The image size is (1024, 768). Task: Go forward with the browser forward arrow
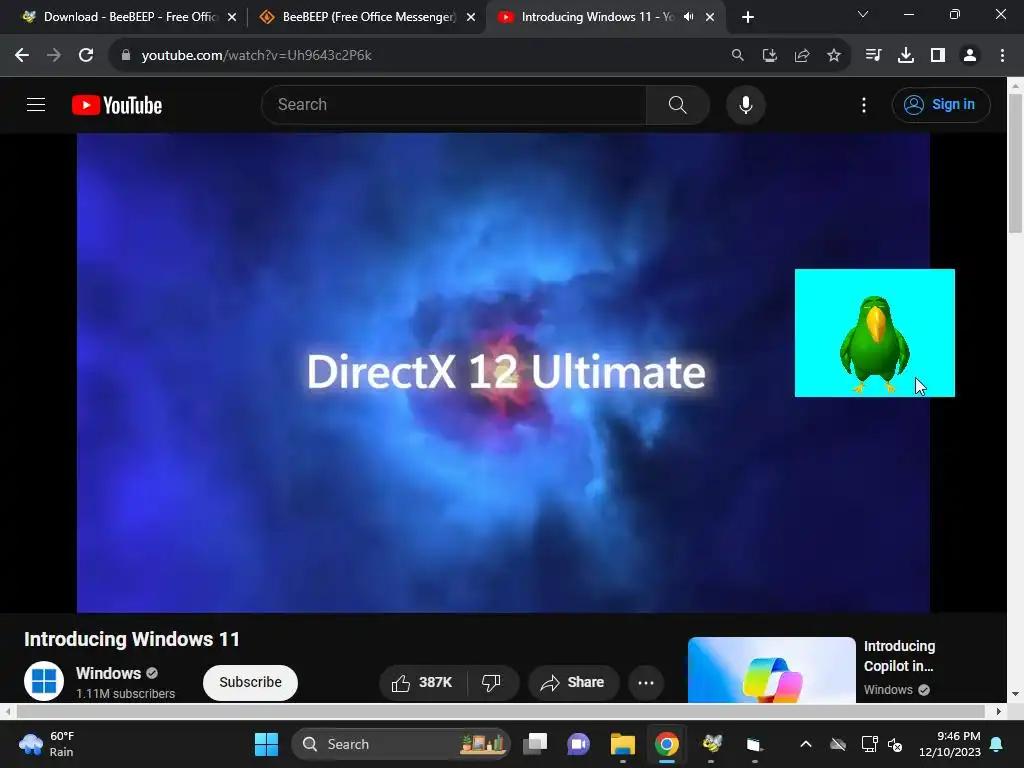click(x=54, y=56)
